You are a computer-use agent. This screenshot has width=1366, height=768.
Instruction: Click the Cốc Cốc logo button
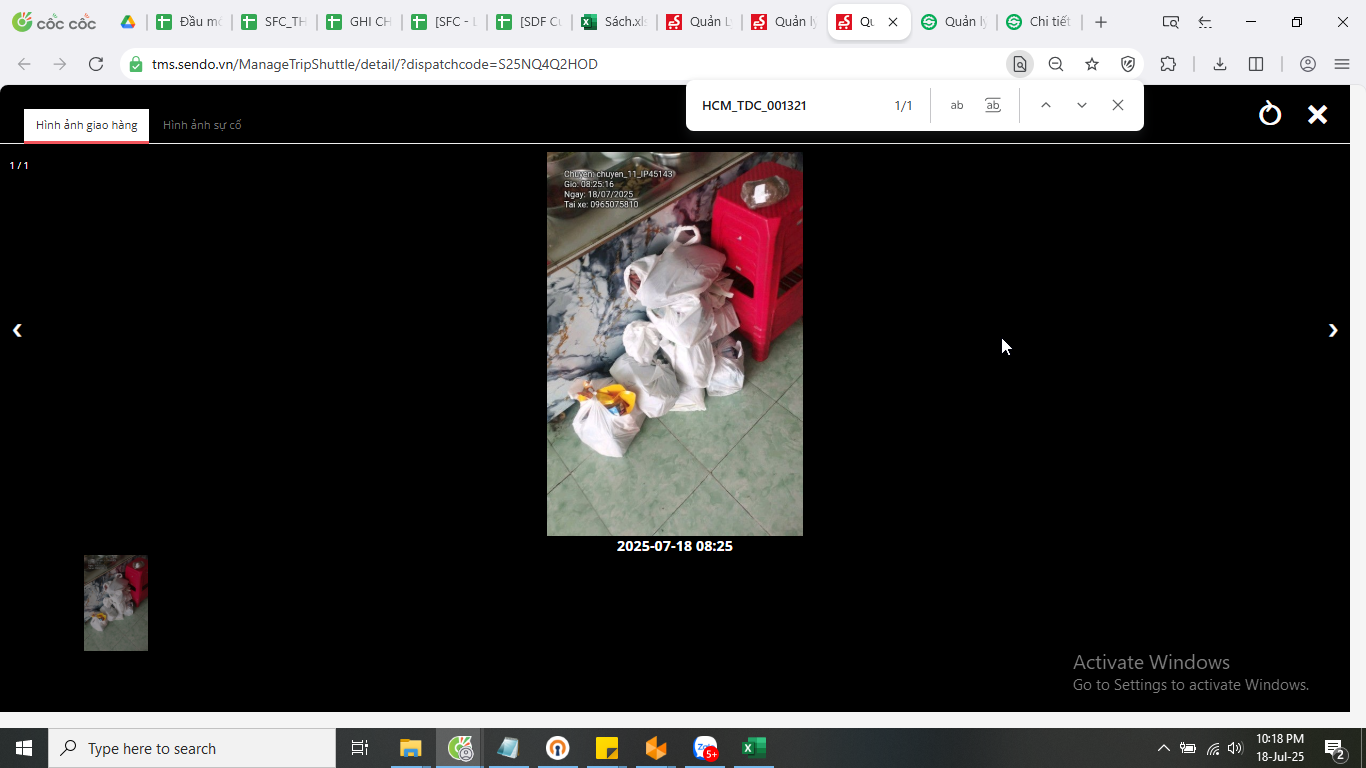54,22
